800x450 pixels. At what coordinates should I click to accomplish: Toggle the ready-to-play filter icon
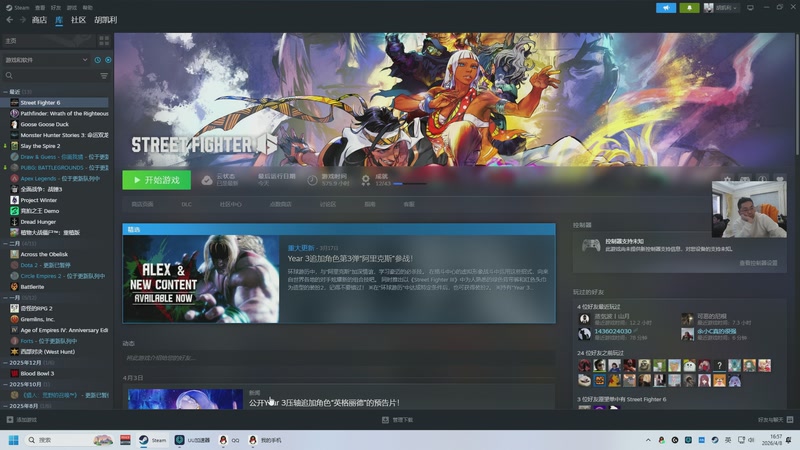pos(108,60)
